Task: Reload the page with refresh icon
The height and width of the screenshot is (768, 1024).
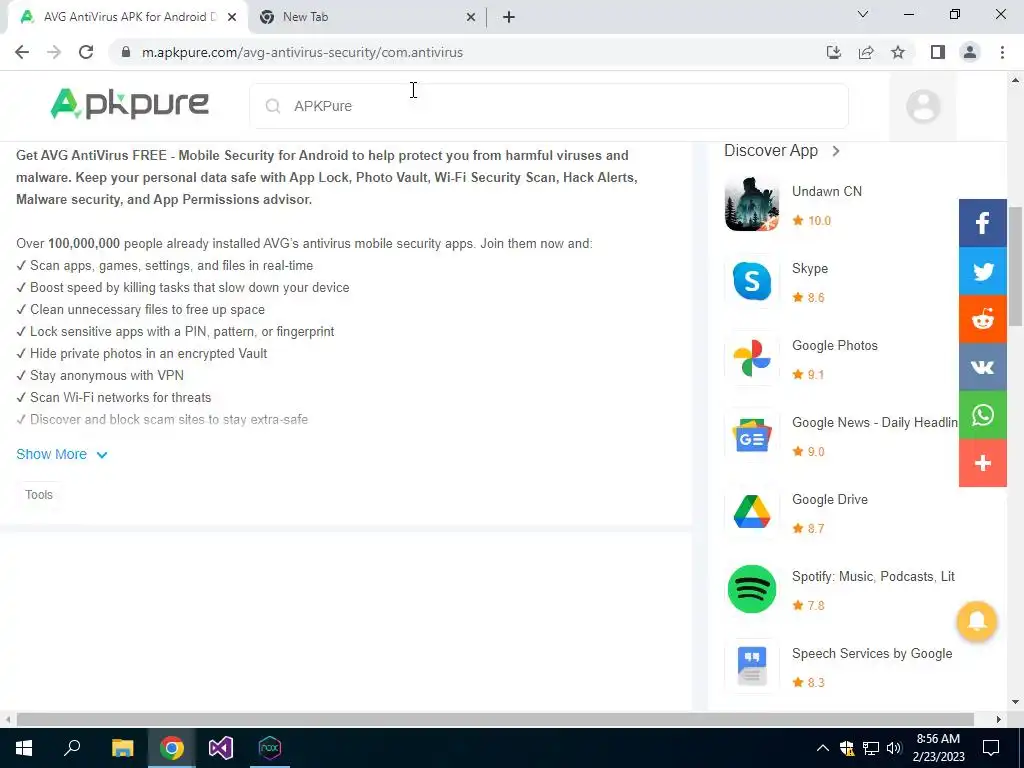Action: click(x=86, y=52)
